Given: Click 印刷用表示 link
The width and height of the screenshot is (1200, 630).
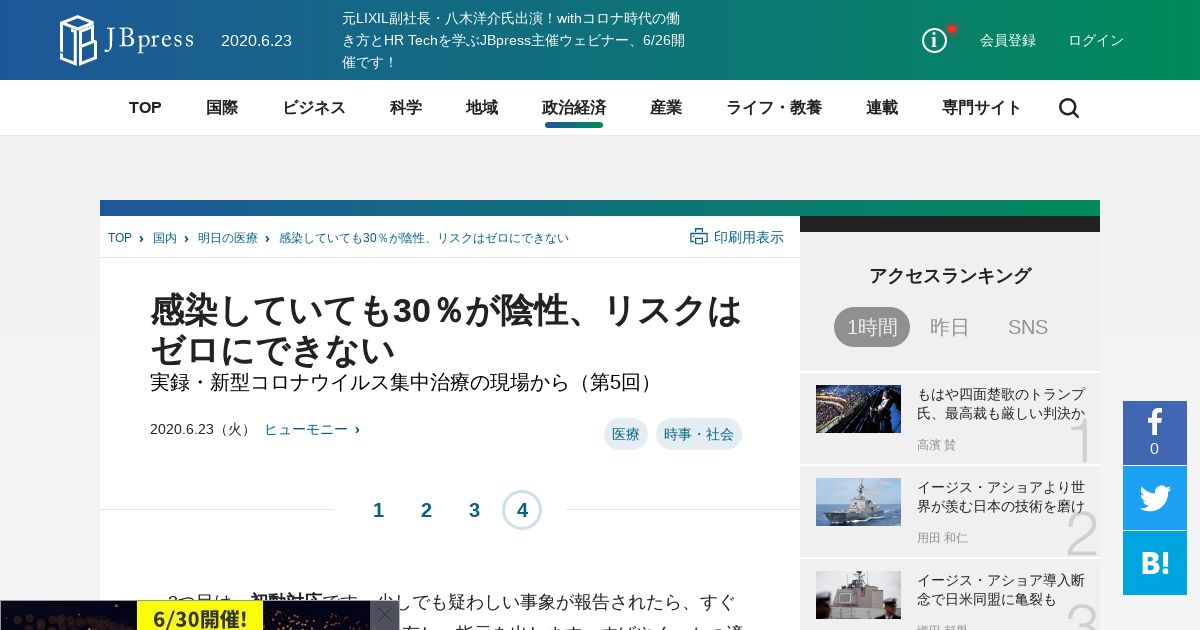Looking at the screenshot, I should tap(749, 237).
